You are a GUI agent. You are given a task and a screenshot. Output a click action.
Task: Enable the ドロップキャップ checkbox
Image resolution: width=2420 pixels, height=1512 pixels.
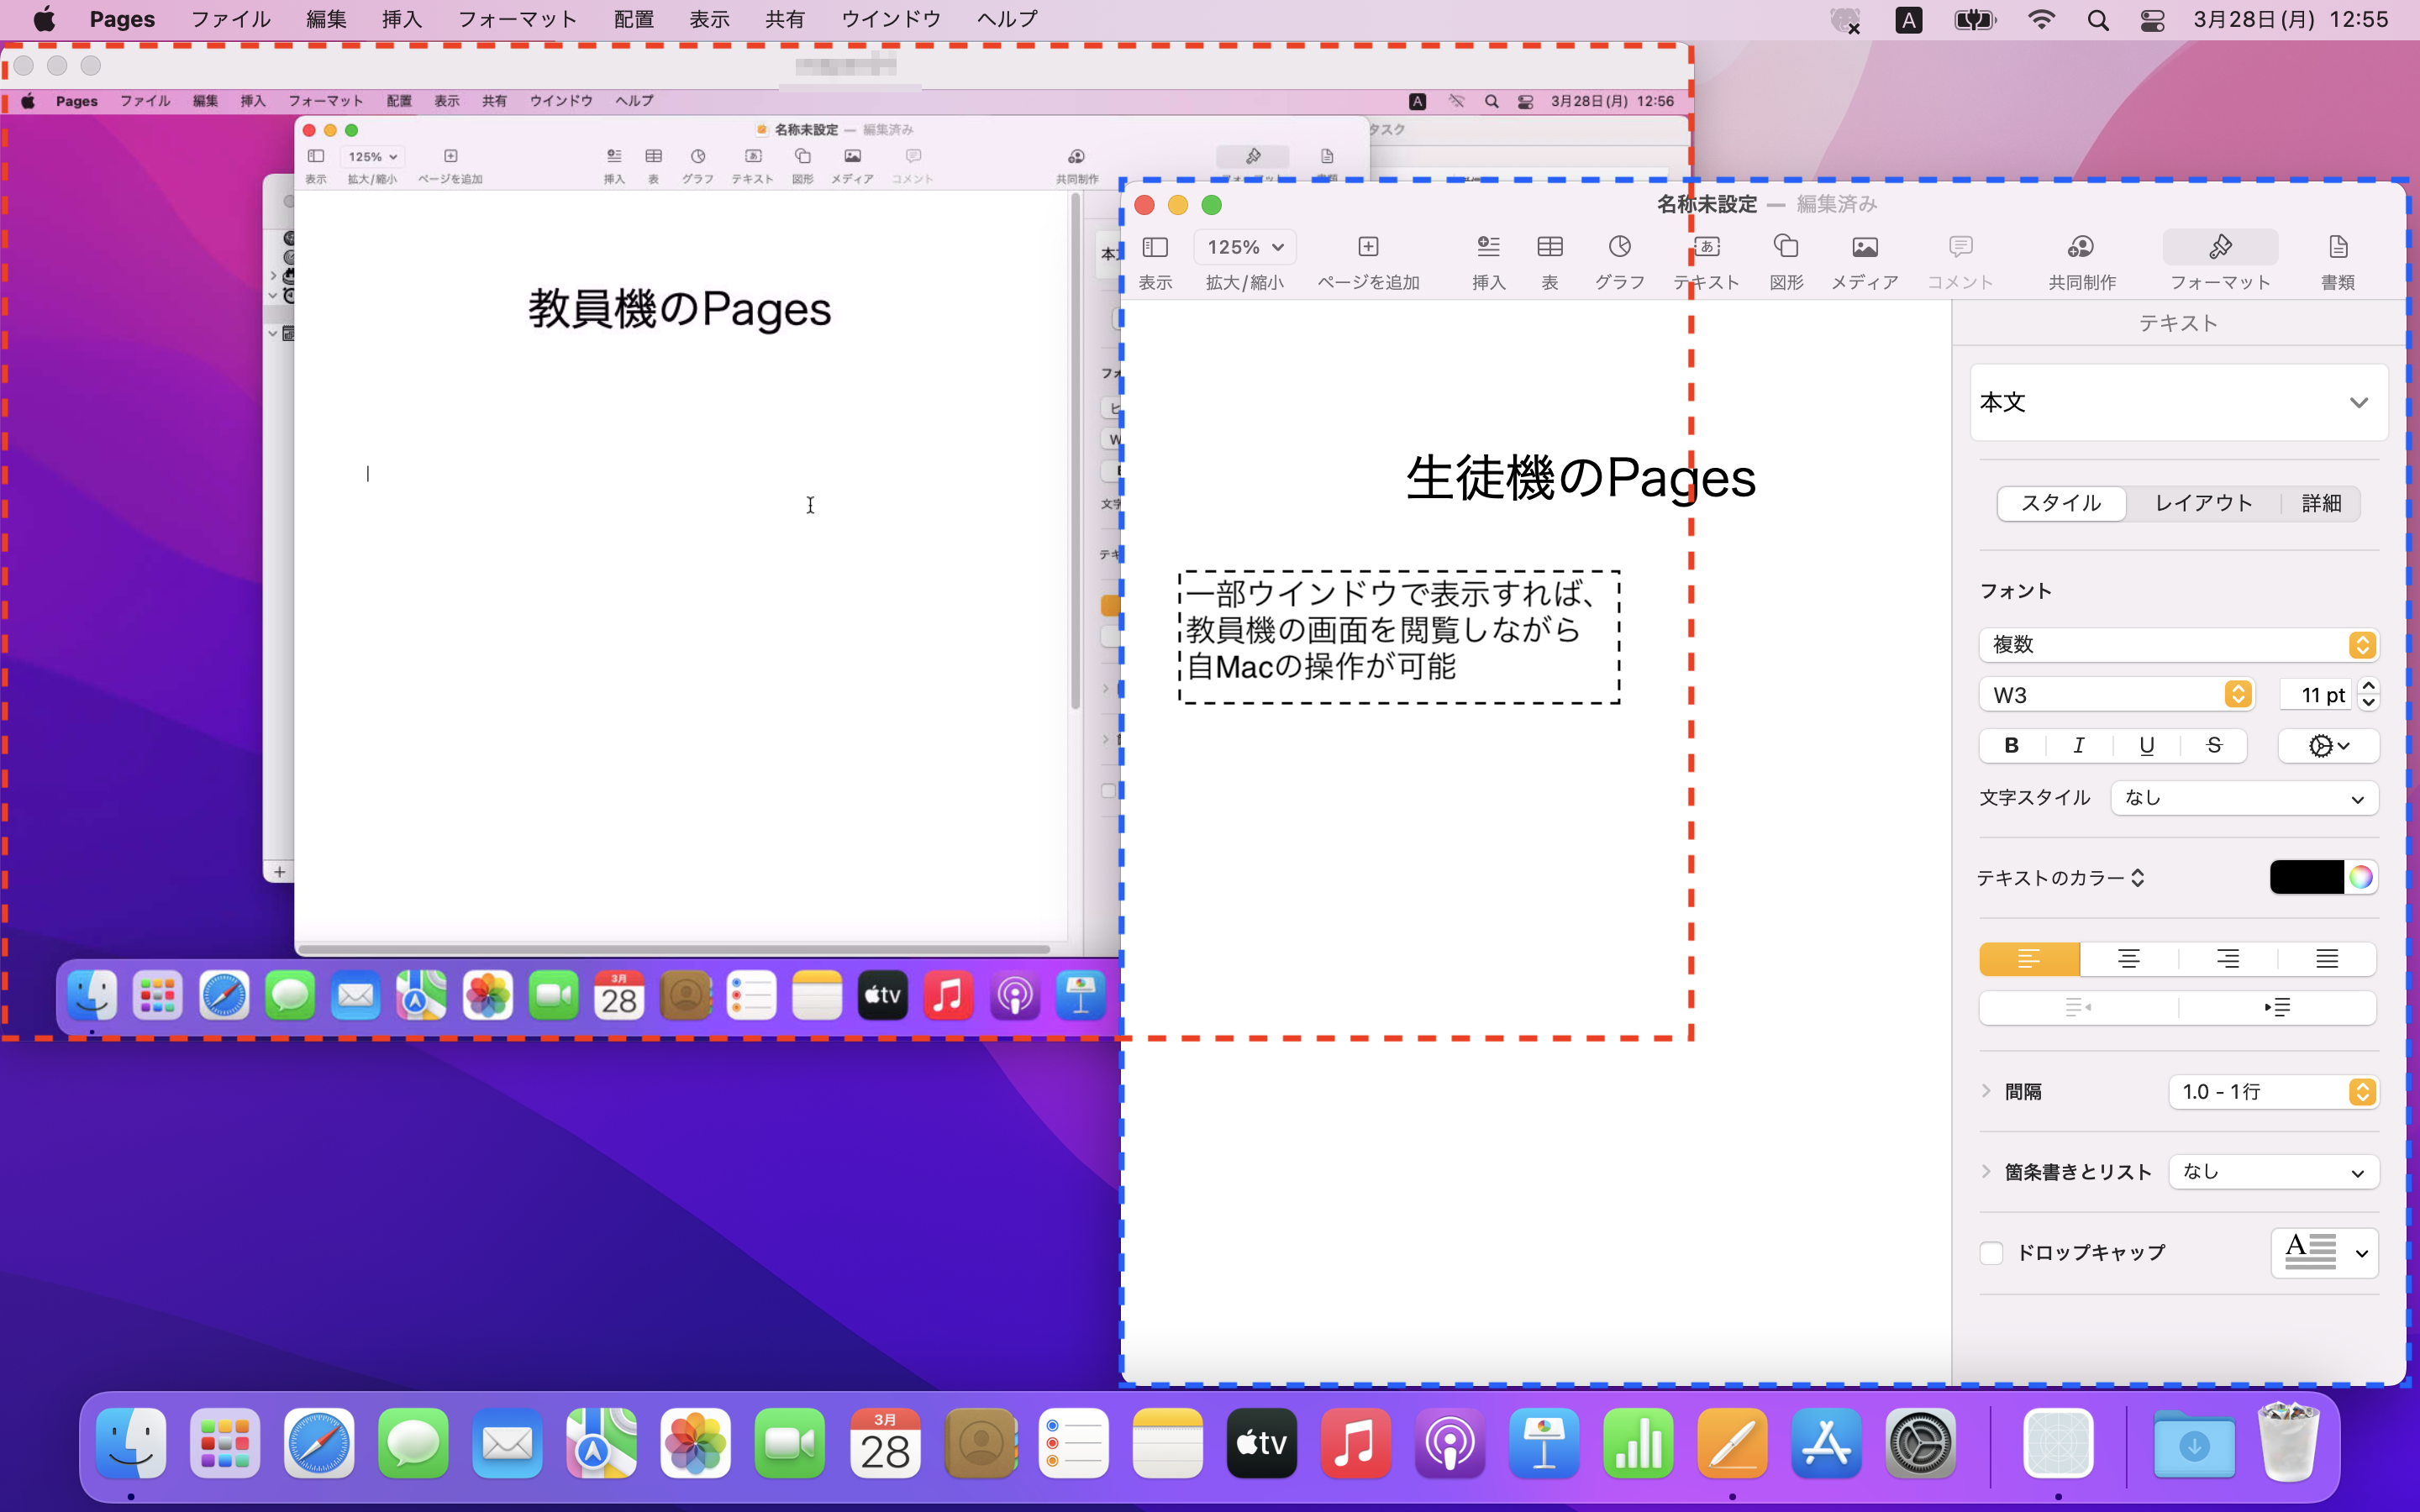(x=1991, y=1253)
